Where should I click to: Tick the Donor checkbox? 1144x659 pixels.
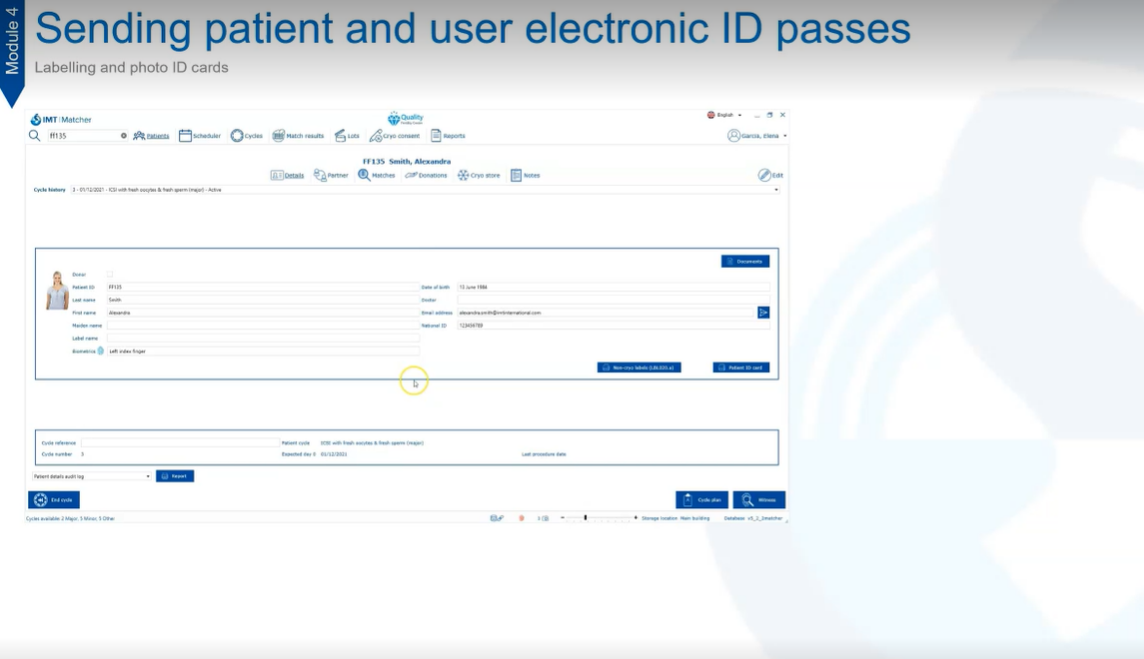click(110, 274)
